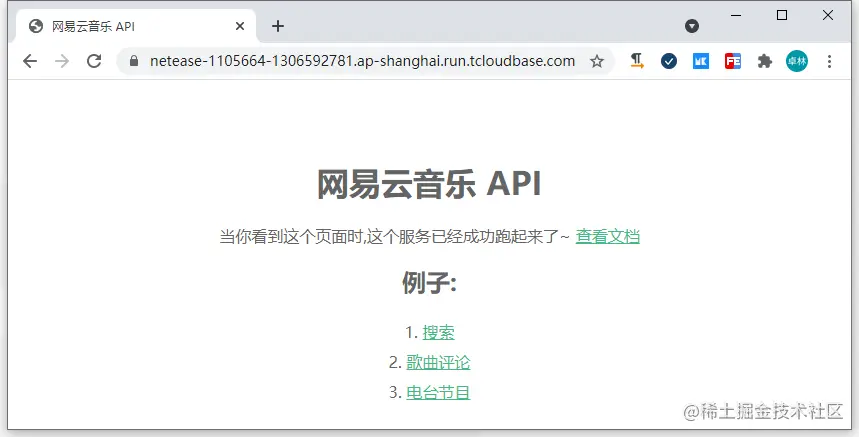Select the 网易云音乐 API tab
Image resolution: width=859 pixels, height=437 pixels.
pyautogui.click(x=136, y=26)
